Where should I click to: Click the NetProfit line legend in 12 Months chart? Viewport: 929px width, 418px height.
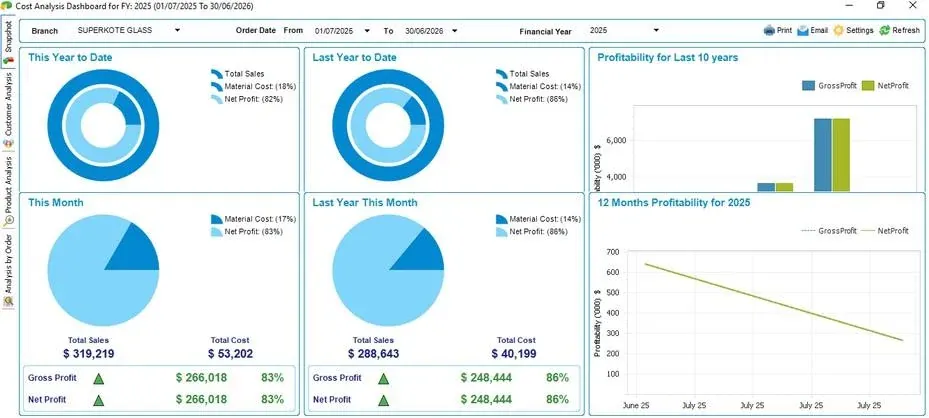click(885, 231)
